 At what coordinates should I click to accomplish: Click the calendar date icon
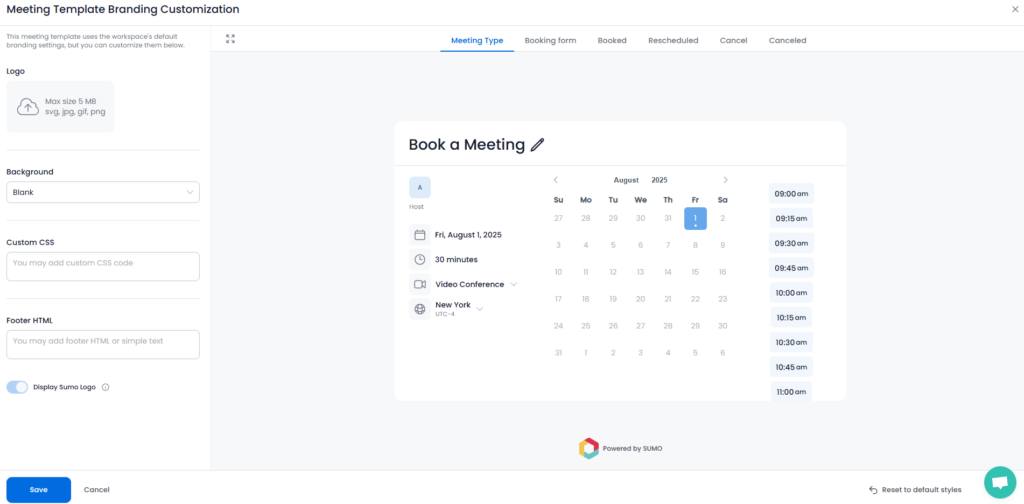coord(420,235)
